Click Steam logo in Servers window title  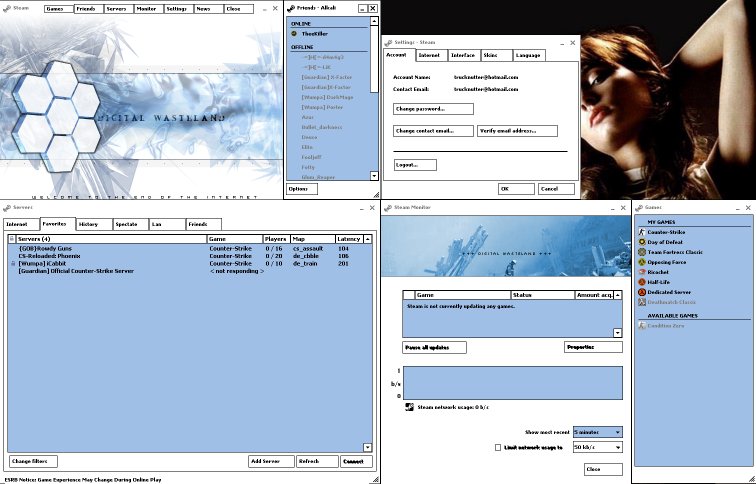tap(7, 208)
